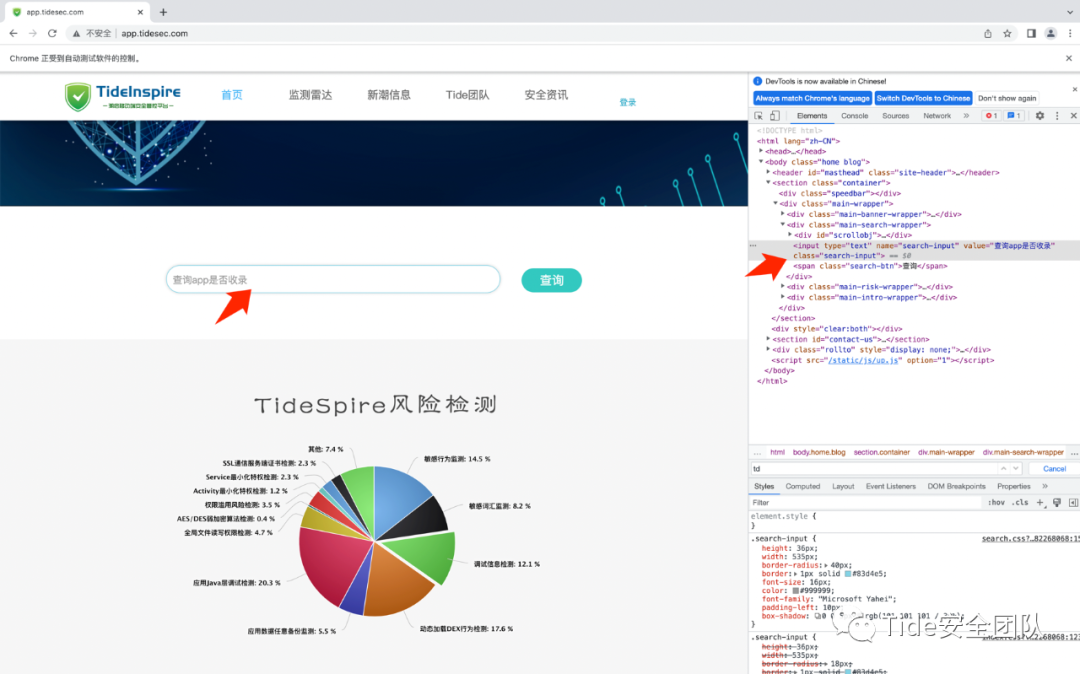Open the Tide团队 navigation link

467,95
